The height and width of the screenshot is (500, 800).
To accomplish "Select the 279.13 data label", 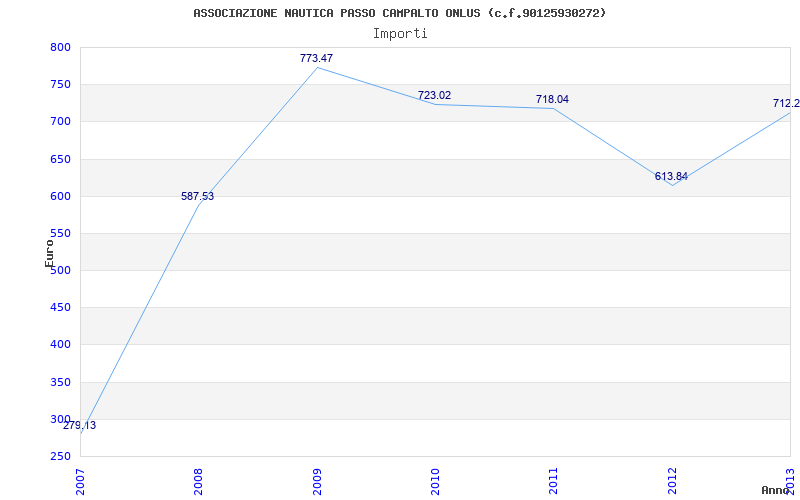I will pos(80,426).
